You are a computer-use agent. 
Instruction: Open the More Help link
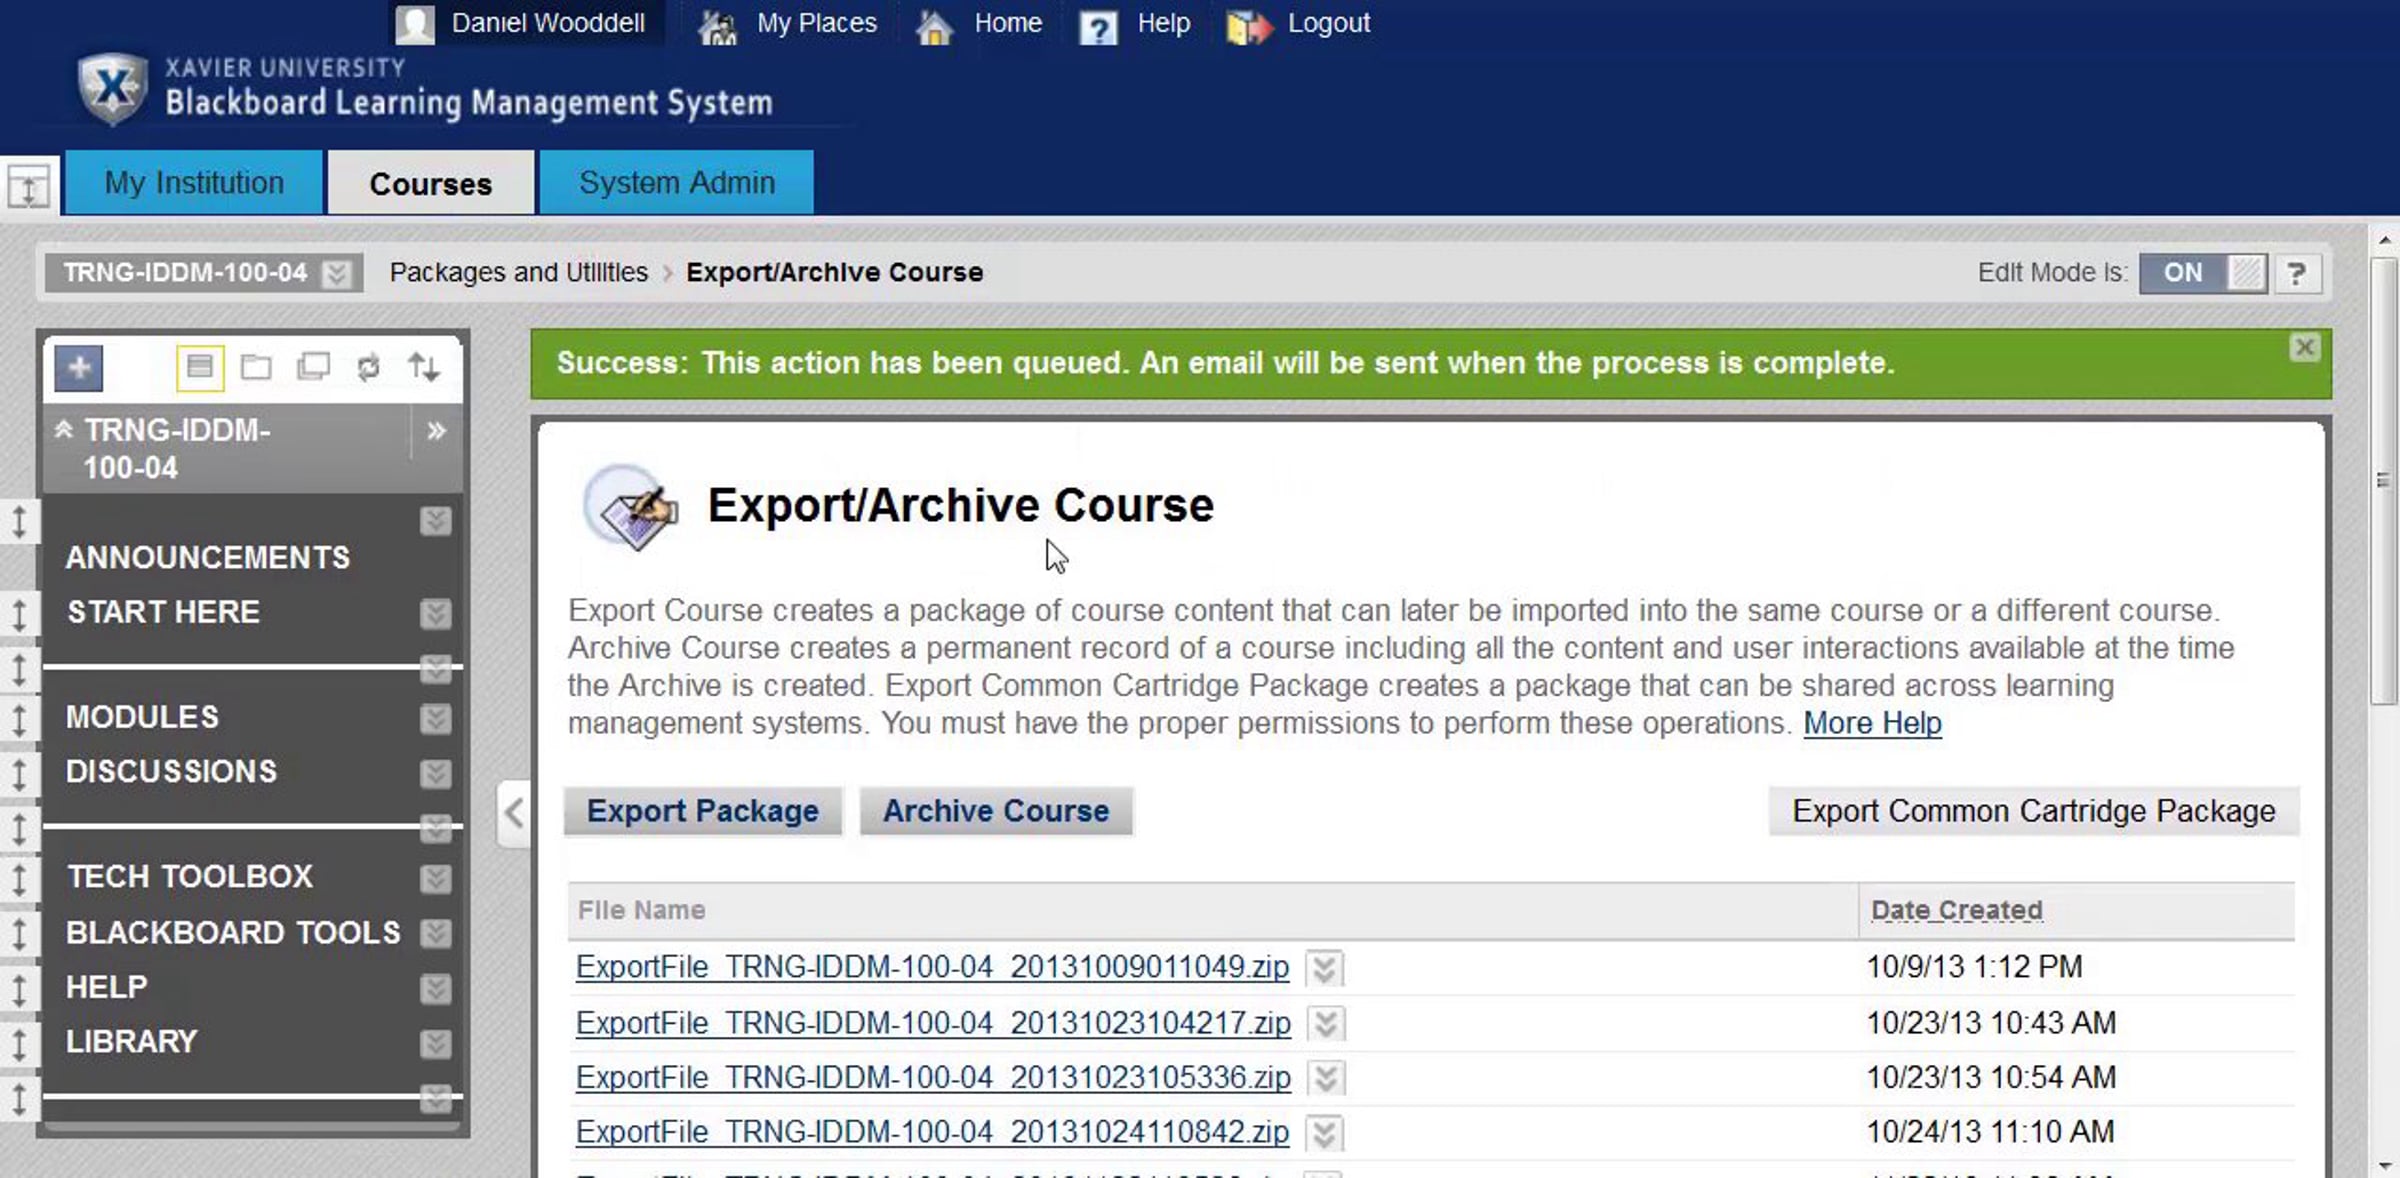pyautogui.click(x=1873, y=723)
